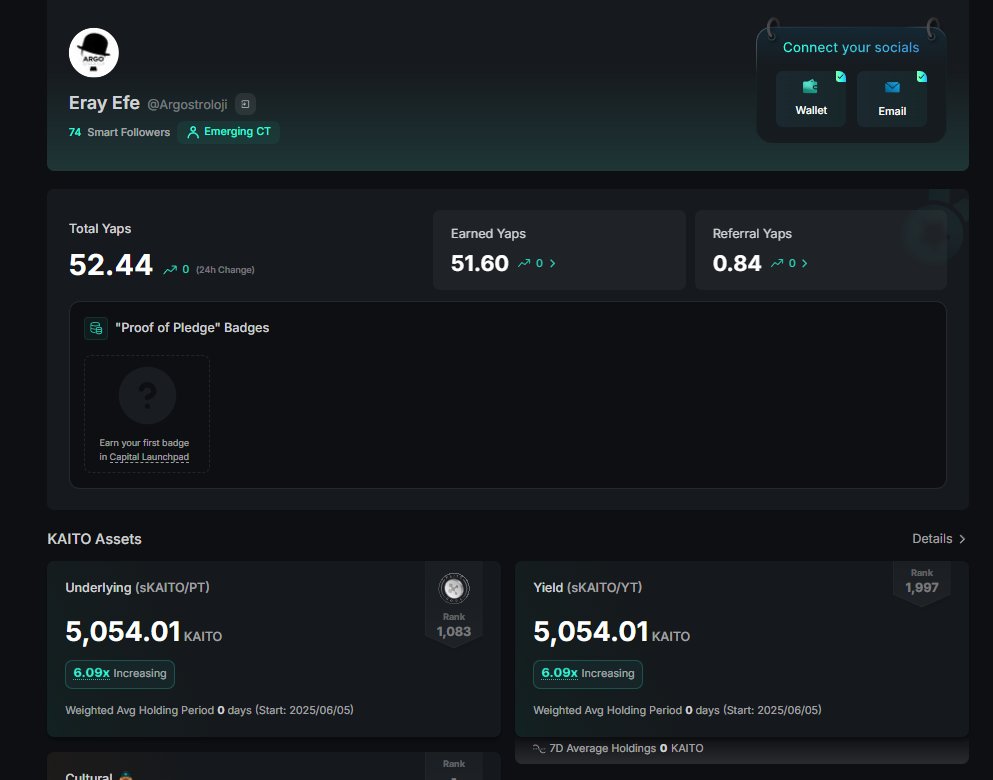Click the Yield (sKAITO/YT) heading
Screen dimensions: 993x780
[x=588, y=588]
